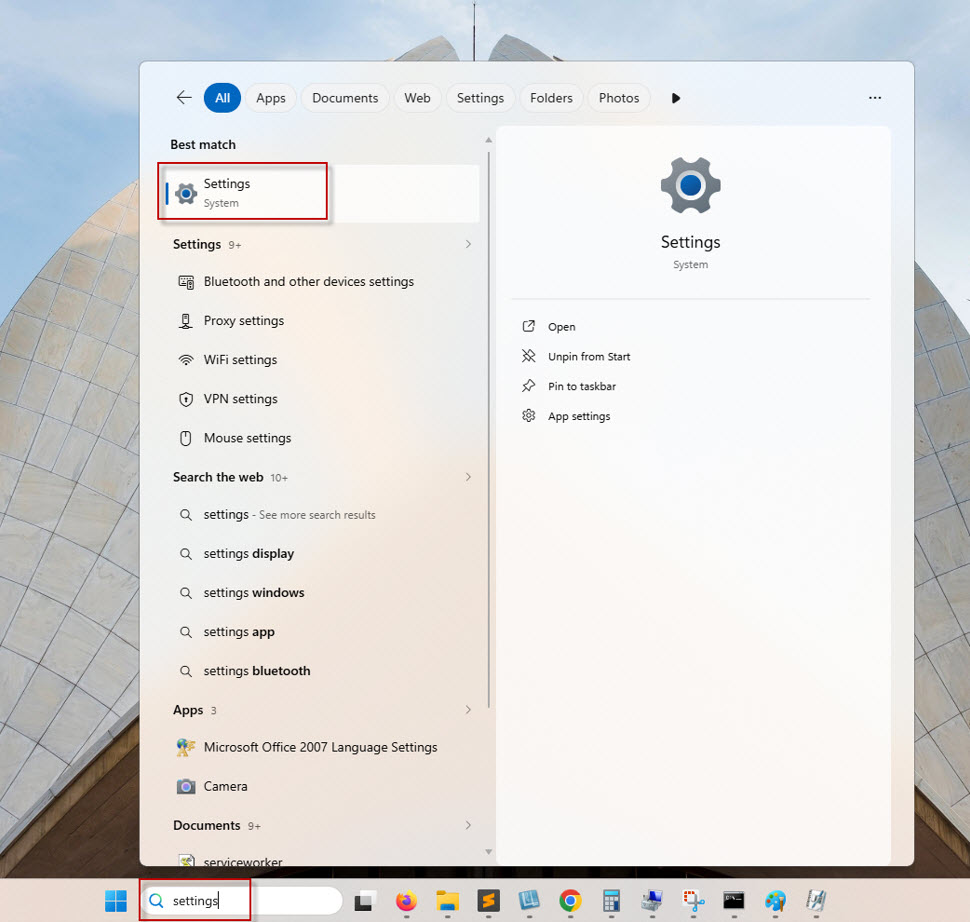Image resolution: width=970 pixels, height=922 pixels.
Task: Switch to the Folders filter tab
Action: coord(551,98)
